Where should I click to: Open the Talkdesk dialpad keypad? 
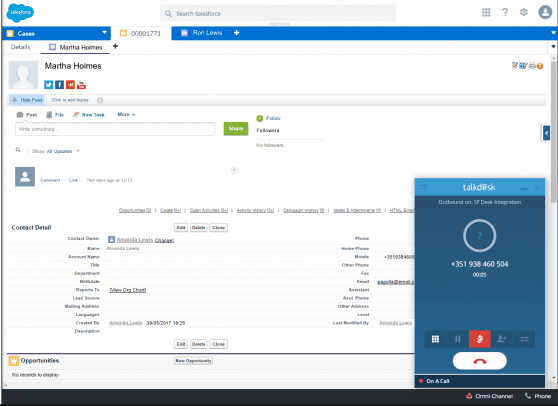(x=435, y=339)
